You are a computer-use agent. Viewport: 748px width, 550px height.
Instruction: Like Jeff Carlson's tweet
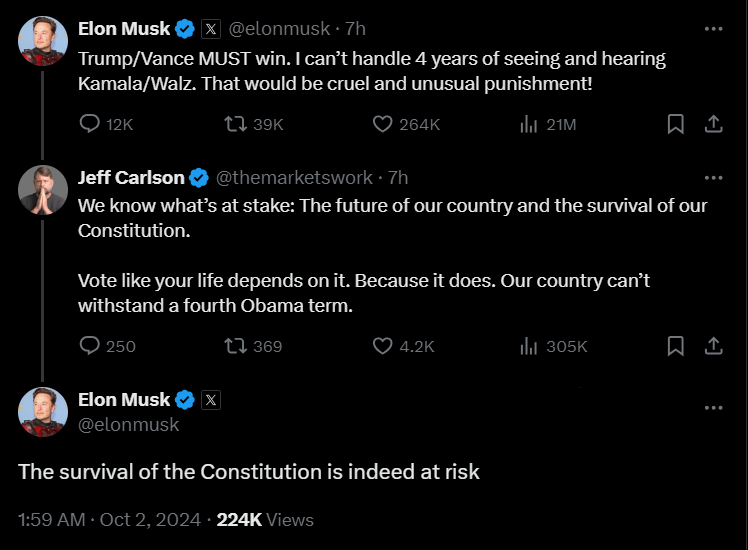point(382,346)
